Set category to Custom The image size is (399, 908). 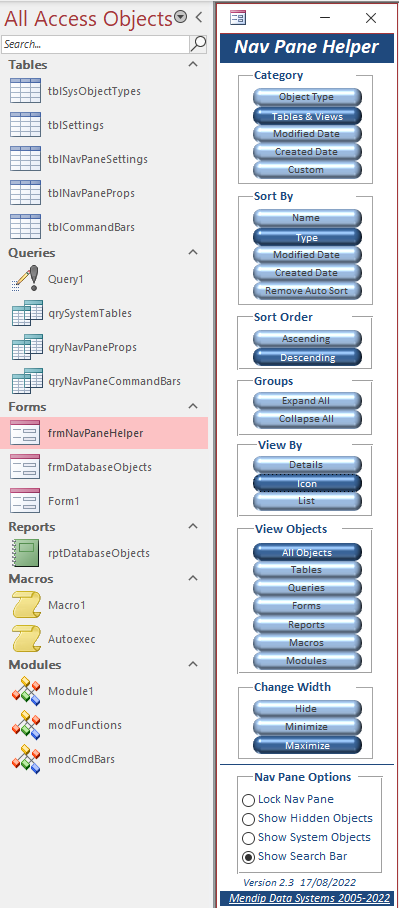pyautogui.click(x=307, y=170)
